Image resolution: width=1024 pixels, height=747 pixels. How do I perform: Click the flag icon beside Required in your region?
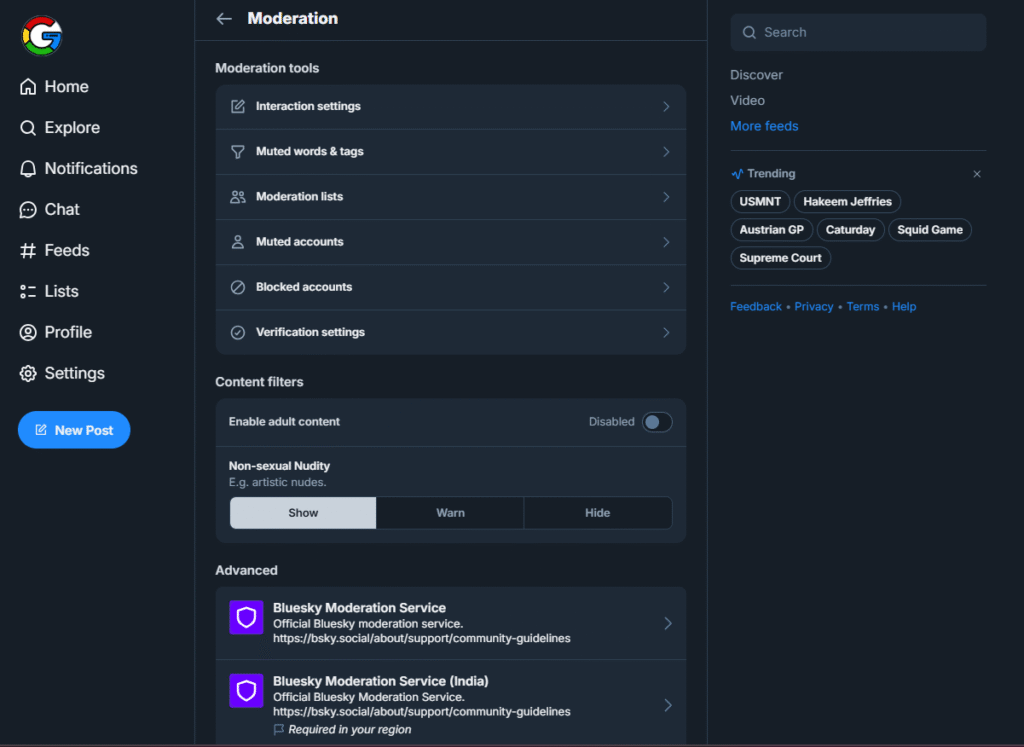pos(279,729)
